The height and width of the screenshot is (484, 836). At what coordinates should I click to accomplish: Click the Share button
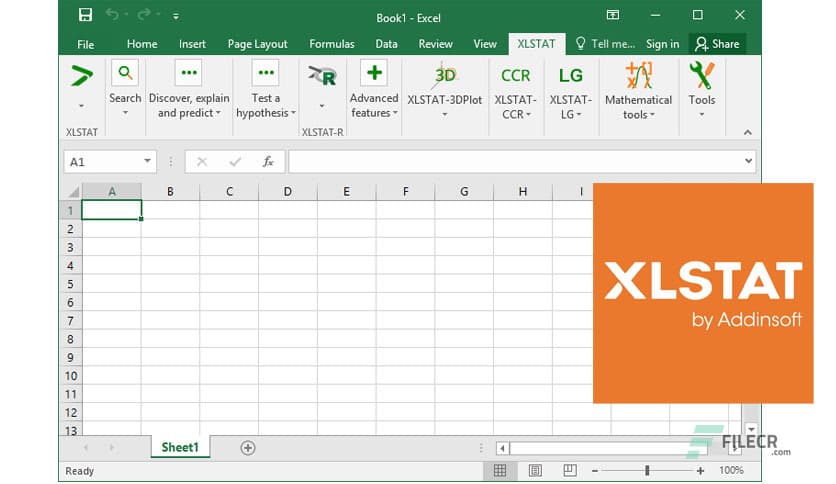[717, 44]
